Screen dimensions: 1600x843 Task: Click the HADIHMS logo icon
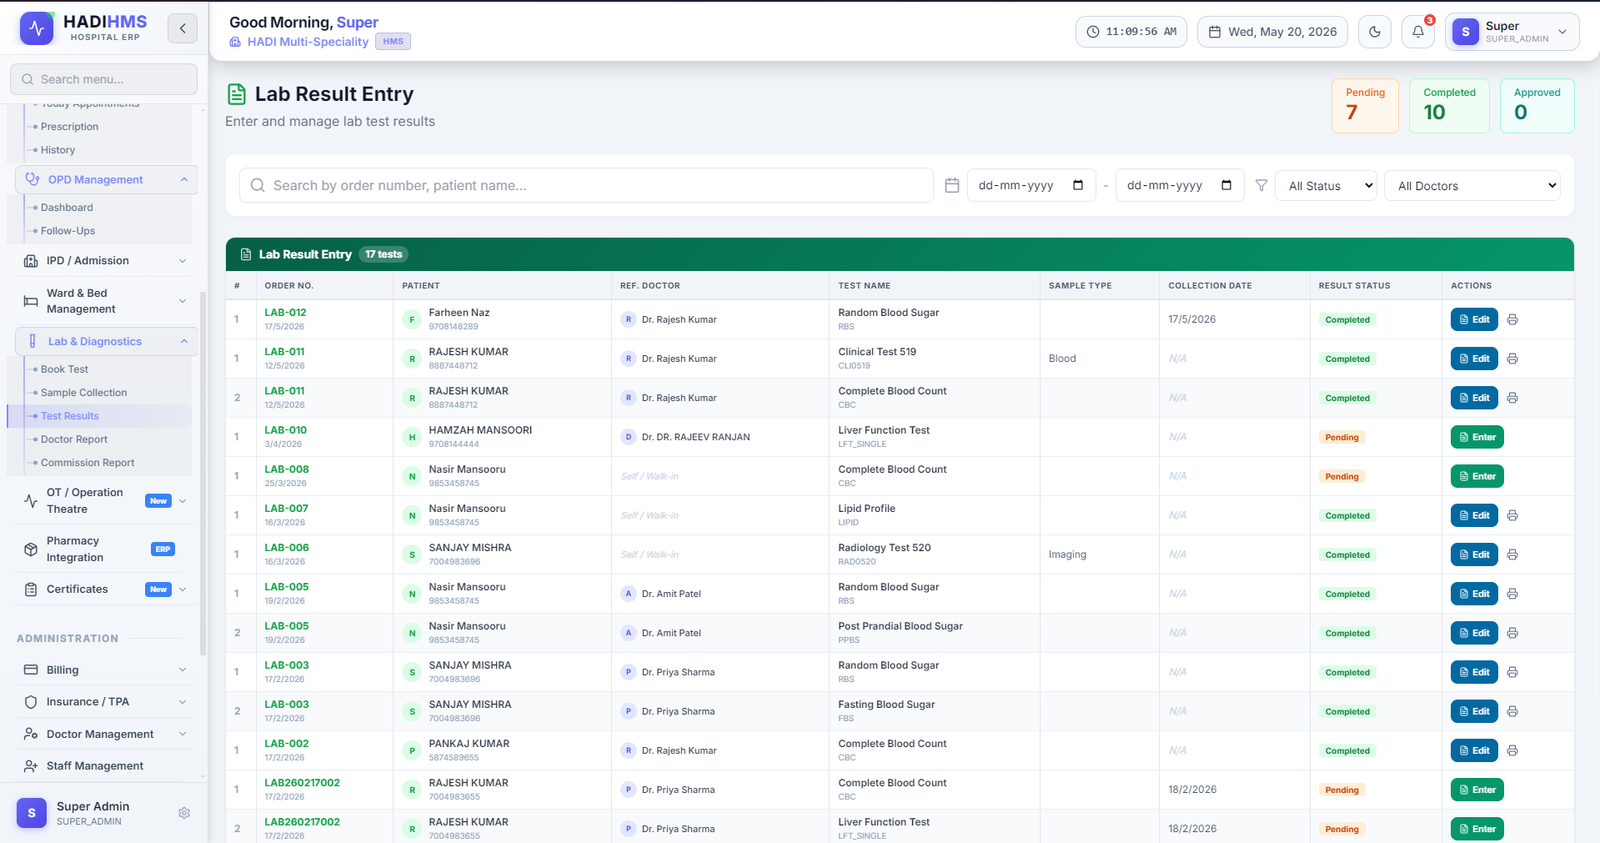[x=37, y=28]
